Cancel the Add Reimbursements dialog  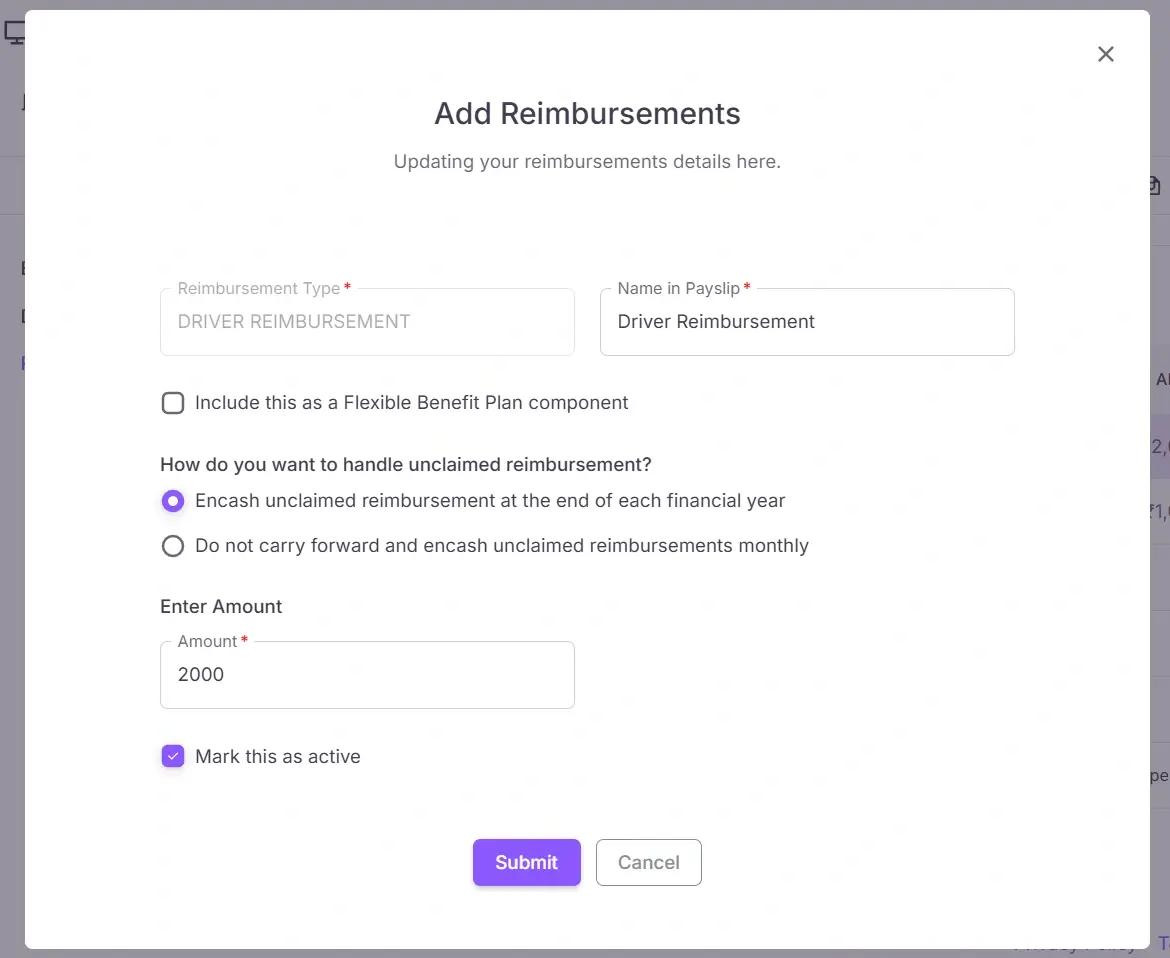(648, 862)
